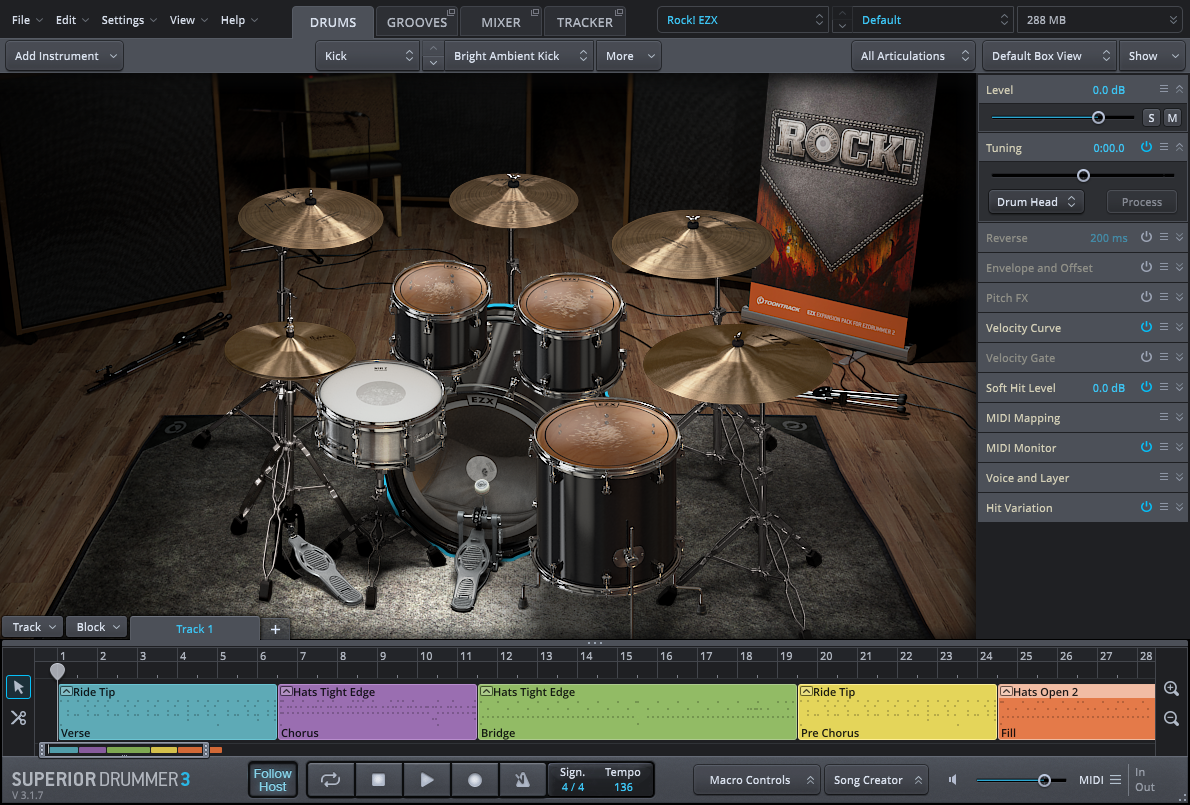Open the MIDI Mapping menu icon
The height and width of the screenshot is (805, 1190).
coord(1163,417)
